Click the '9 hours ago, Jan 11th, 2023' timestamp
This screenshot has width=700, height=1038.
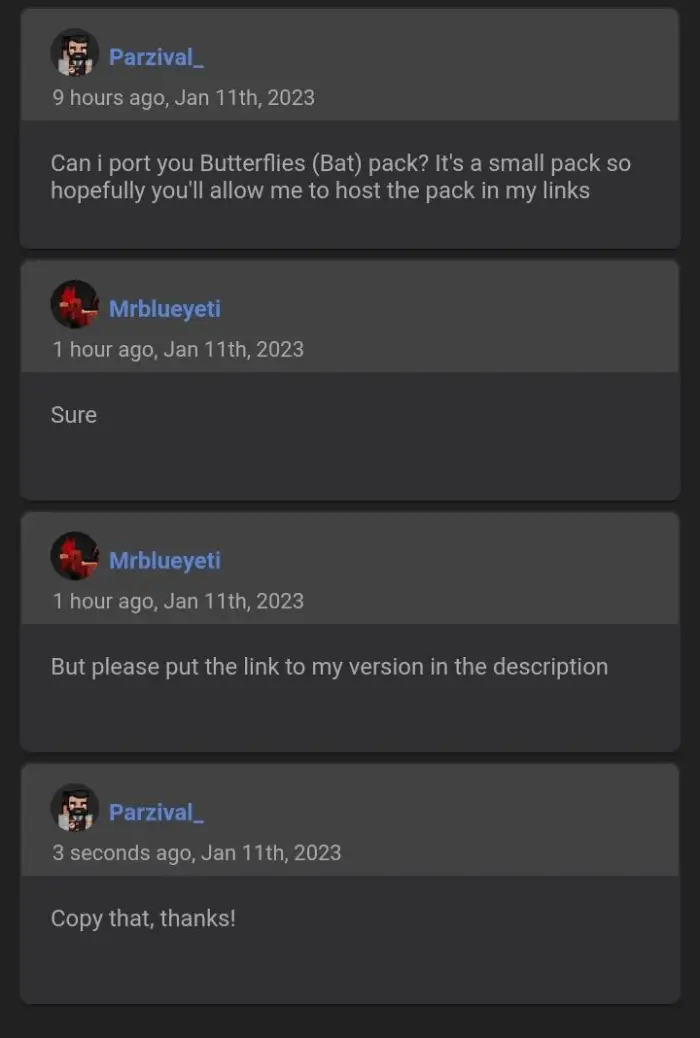(x=183, y=98)
